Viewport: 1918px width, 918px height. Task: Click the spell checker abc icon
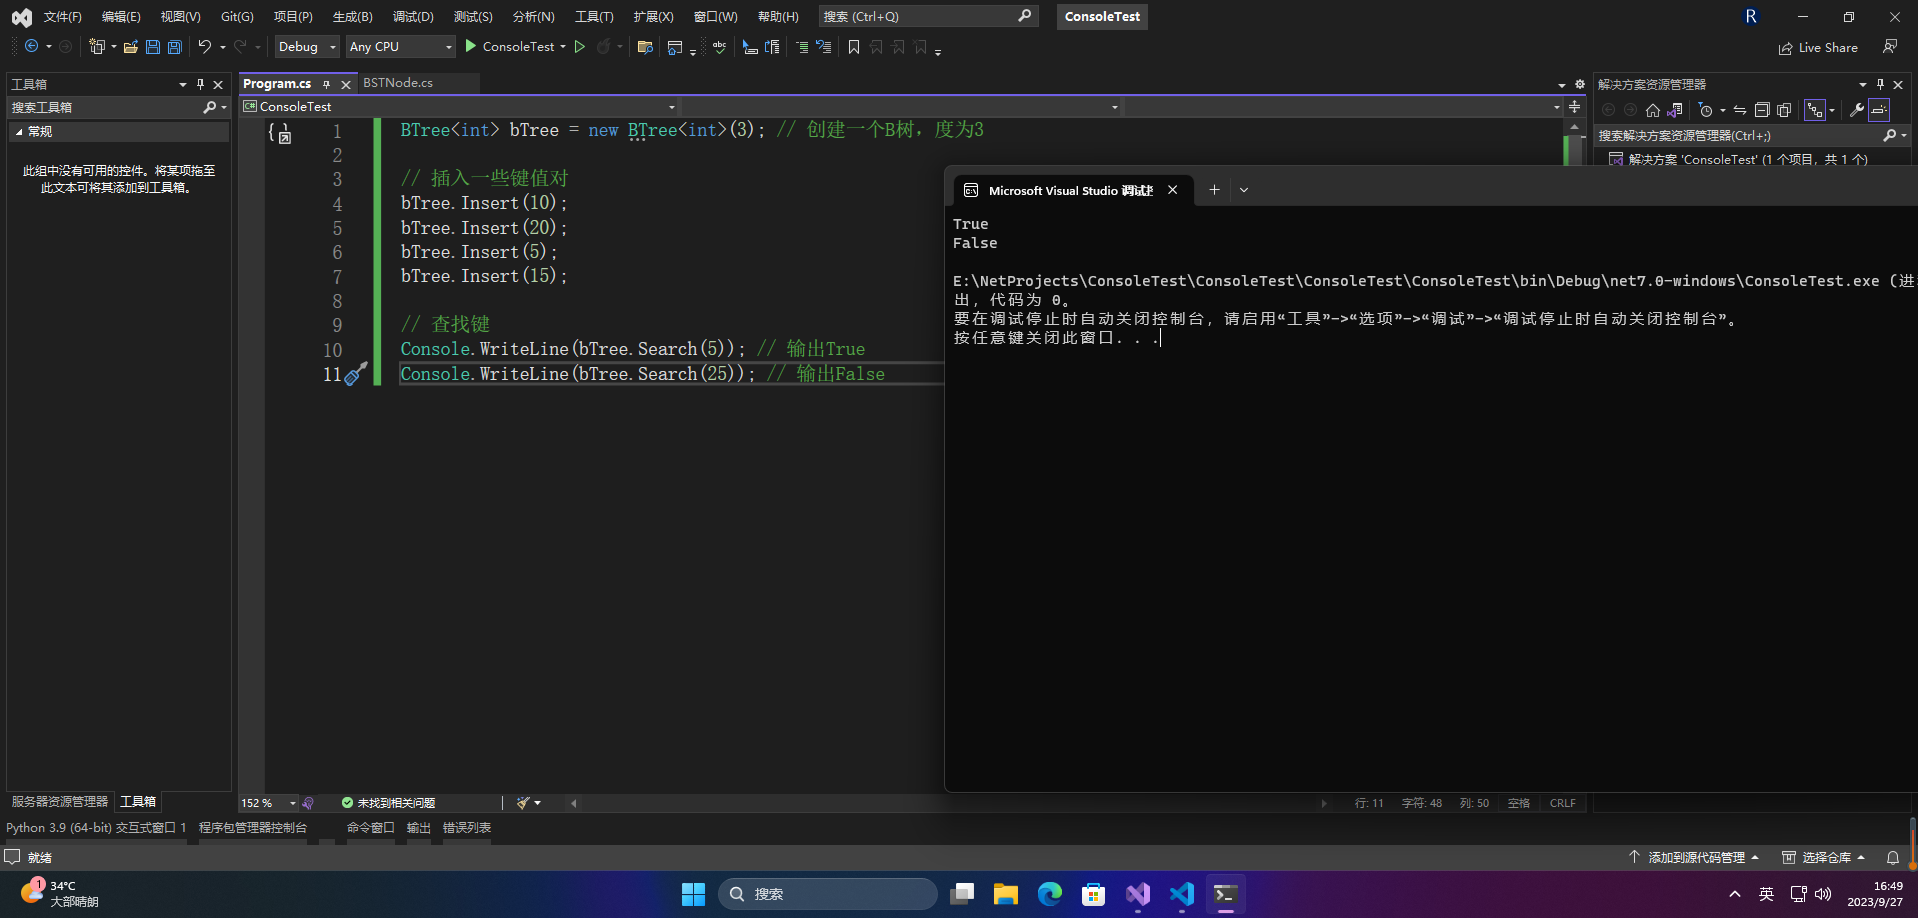coord(719,47)
